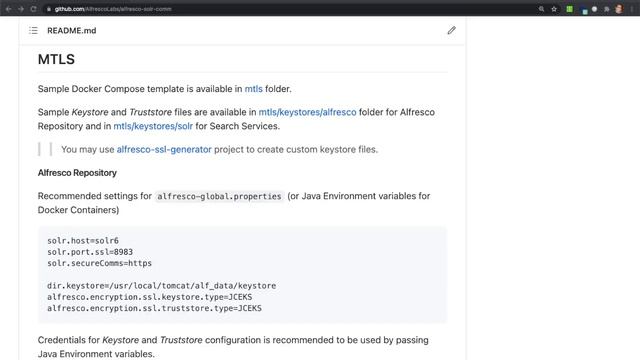Click the lock icon in the address bar

(x=49, y=9)
